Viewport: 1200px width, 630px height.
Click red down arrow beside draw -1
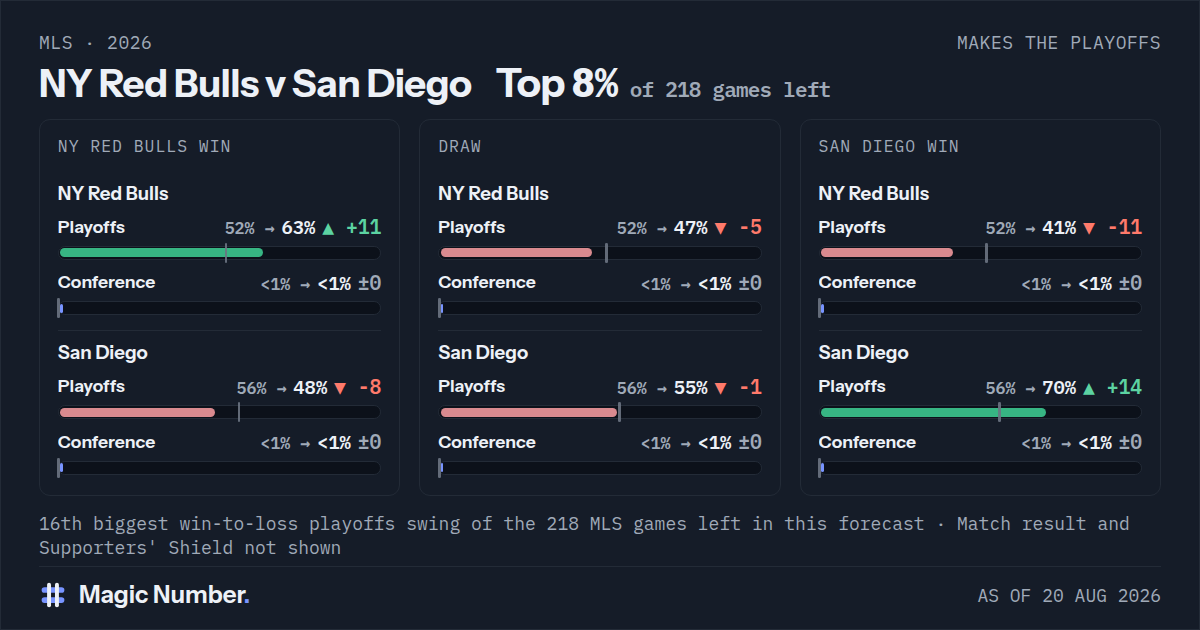pos(720,387)
